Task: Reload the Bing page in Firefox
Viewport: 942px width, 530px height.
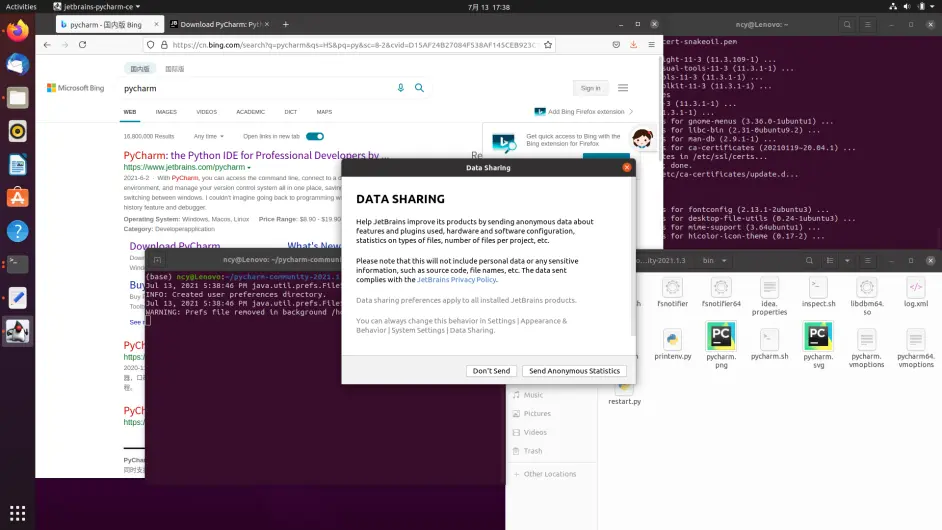Action: click(x=82, y=44)
